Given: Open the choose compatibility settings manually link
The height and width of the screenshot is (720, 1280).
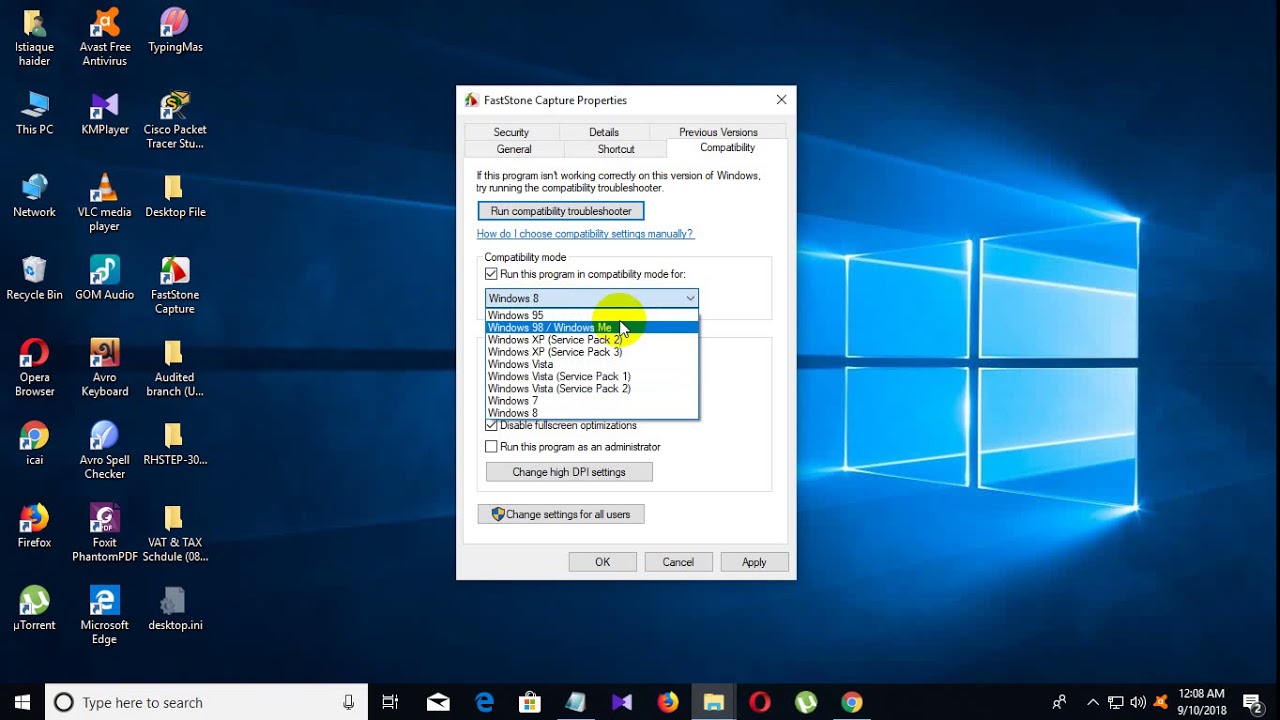Looking at the screenshot, I should (x=585, y=234).
